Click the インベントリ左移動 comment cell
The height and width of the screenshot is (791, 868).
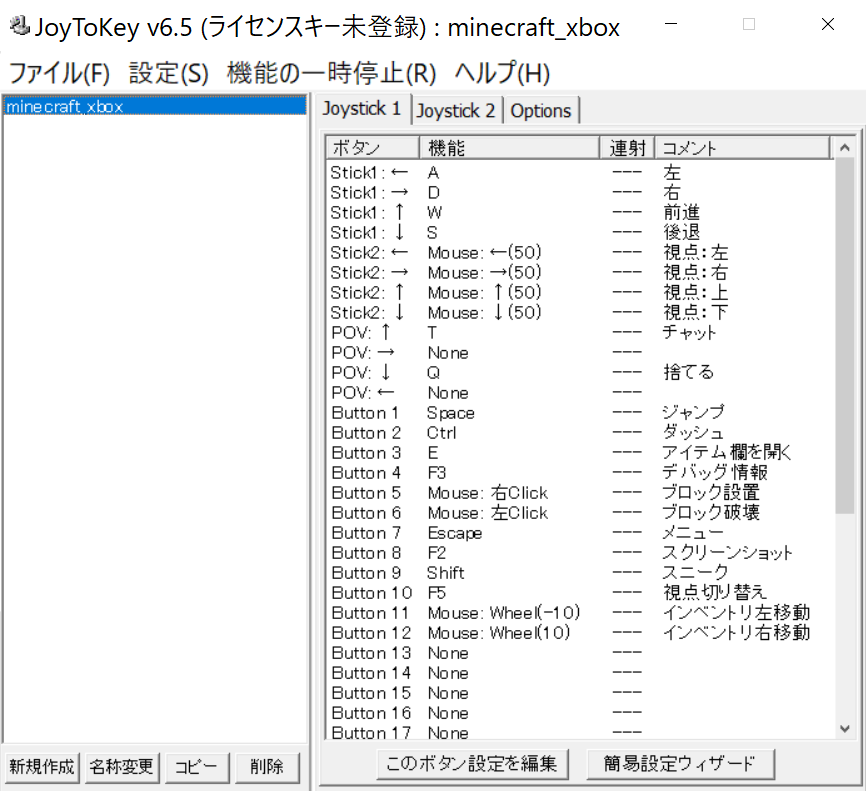[x=736, y=613]
